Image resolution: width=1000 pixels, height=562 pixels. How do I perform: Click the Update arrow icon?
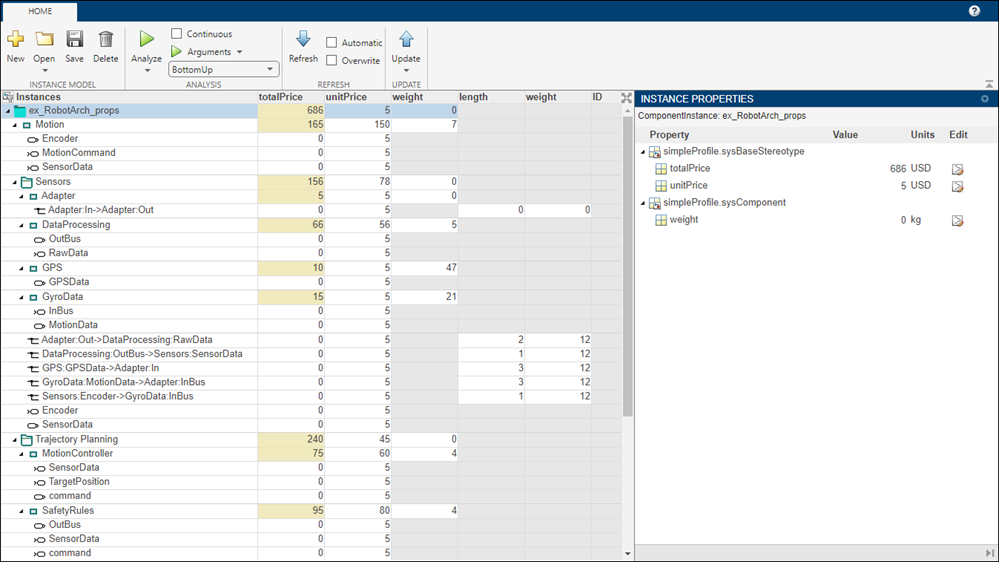coord(406,39)
